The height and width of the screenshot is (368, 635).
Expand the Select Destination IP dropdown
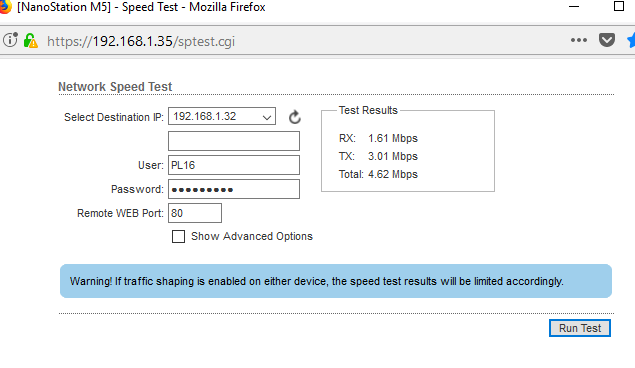pyautogui.click(x=222, y=116)
